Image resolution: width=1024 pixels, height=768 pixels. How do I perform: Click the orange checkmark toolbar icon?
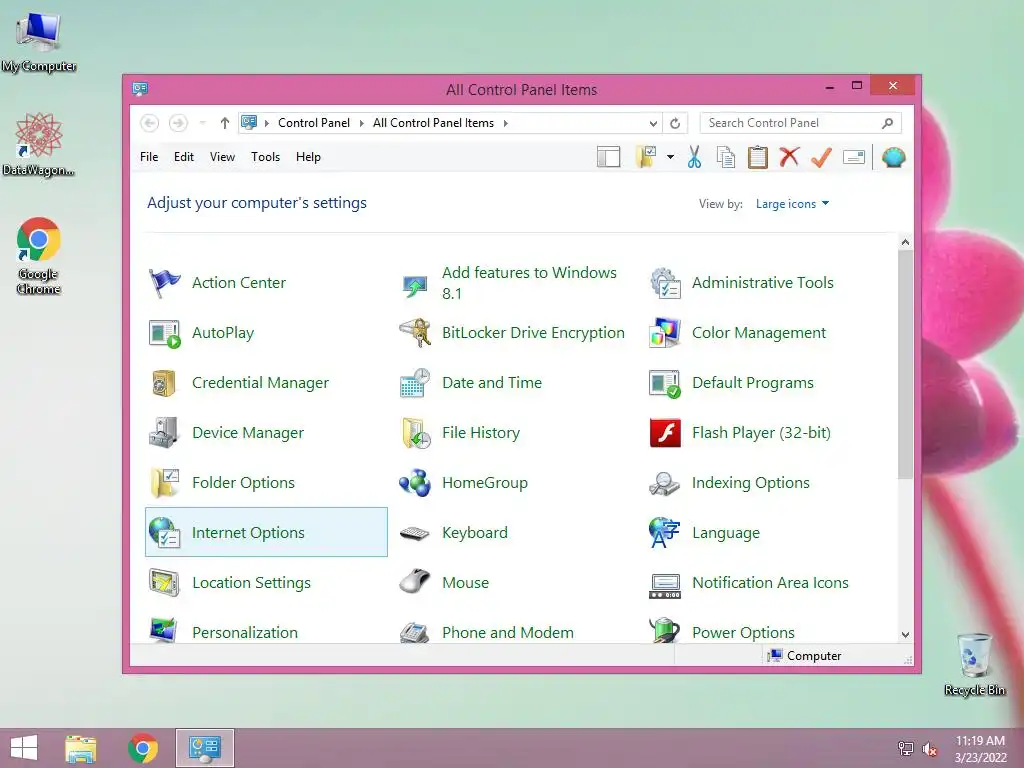coord(821,157)
